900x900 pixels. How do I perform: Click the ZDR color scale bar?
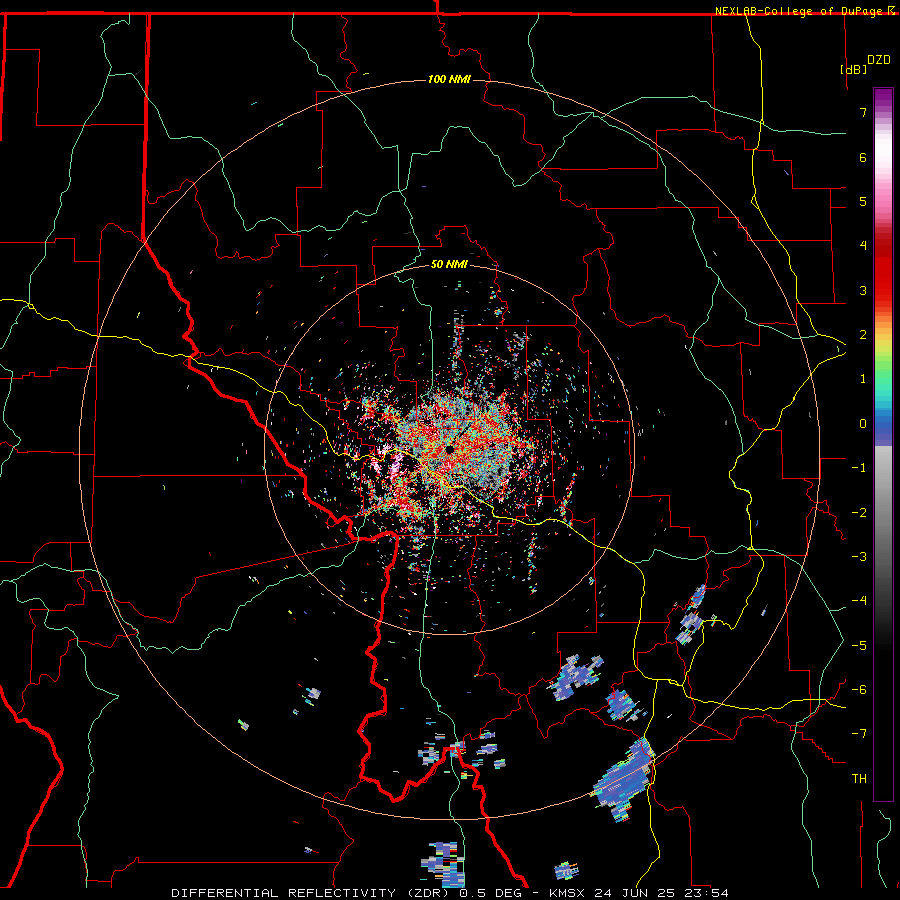883,444
